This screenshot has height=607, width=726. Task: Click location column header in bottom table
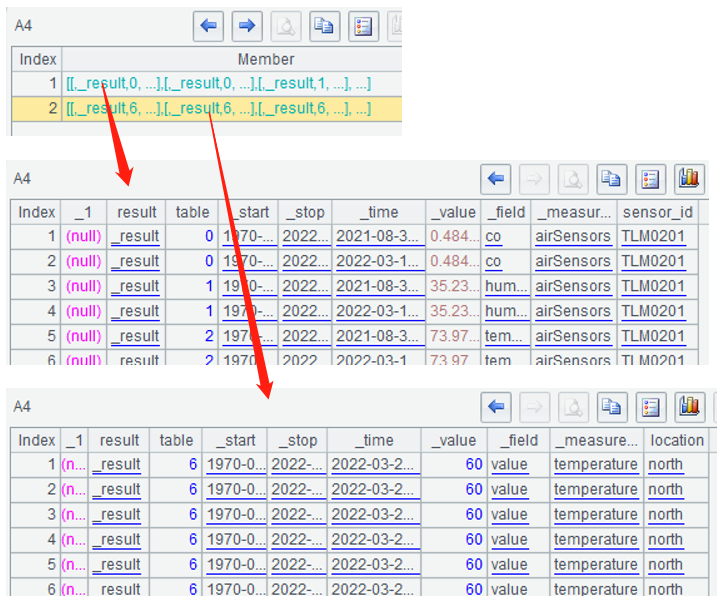tap(676, 440)
